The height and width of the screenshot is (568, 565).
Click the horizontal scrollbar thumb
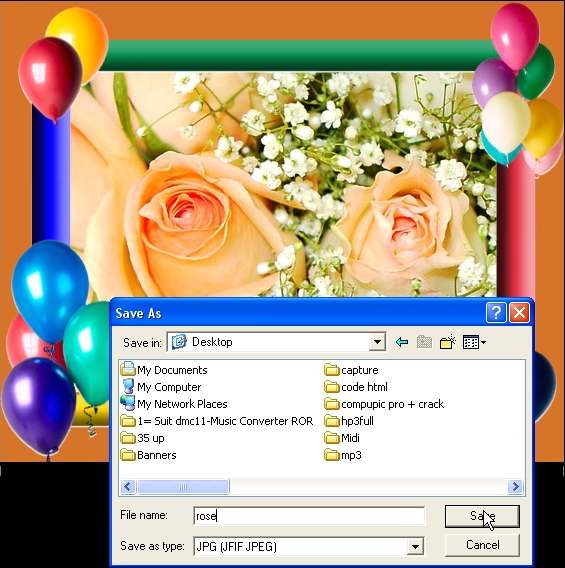[x=183, y=486]
